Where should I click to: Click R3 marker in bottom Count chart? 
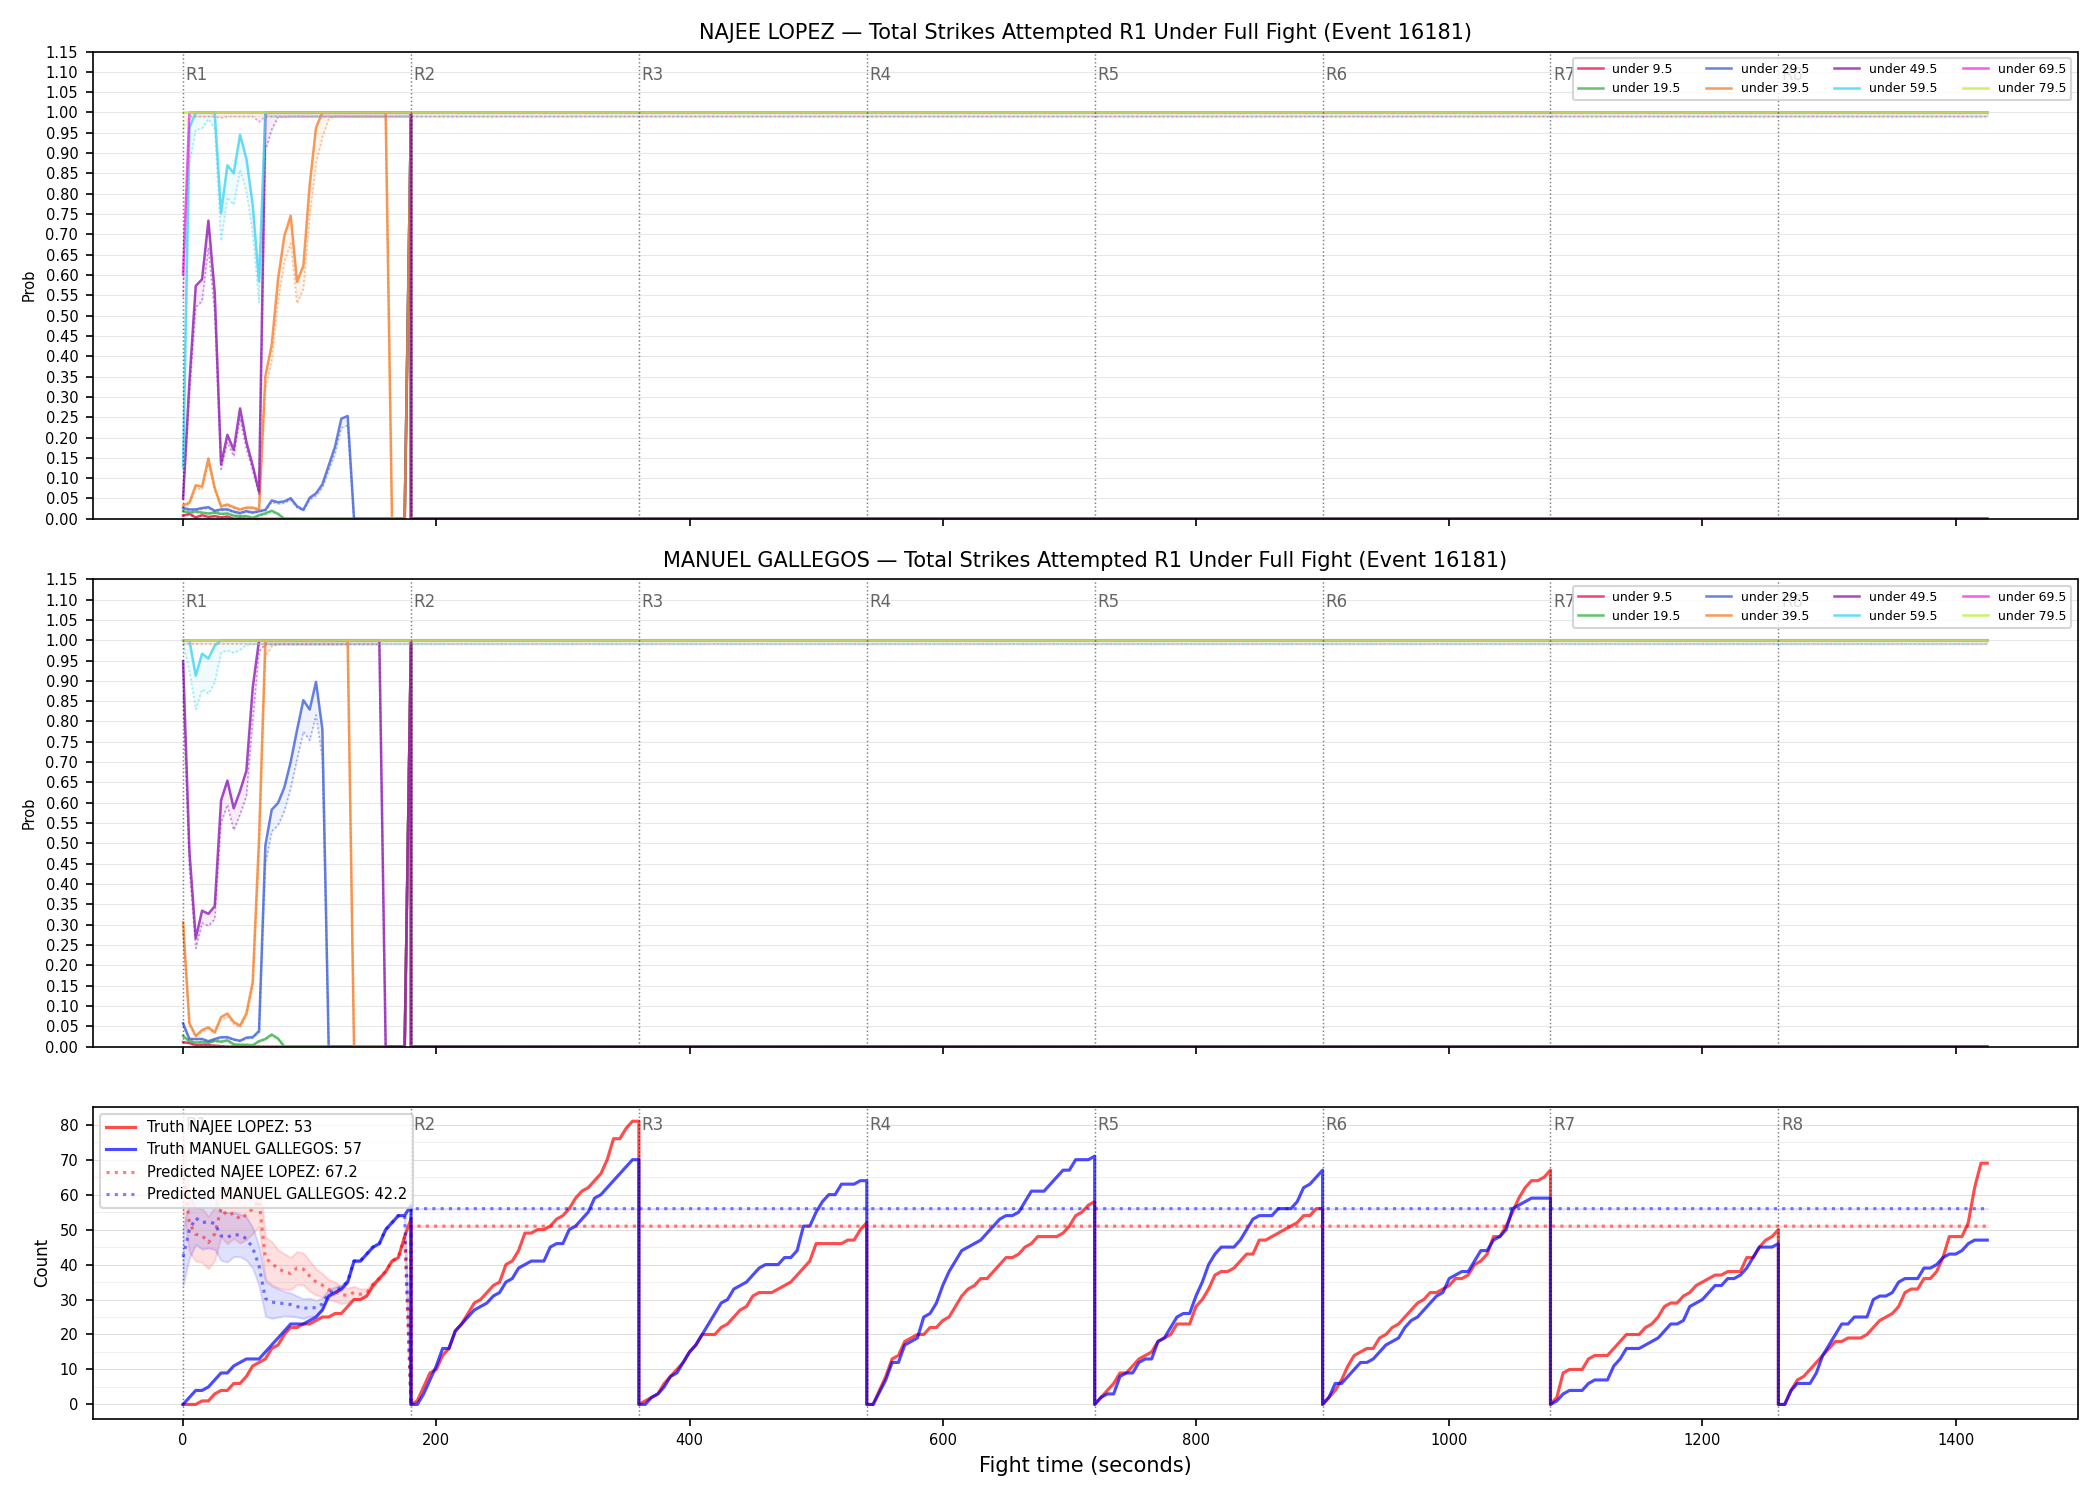click(x=652, y=1124)
